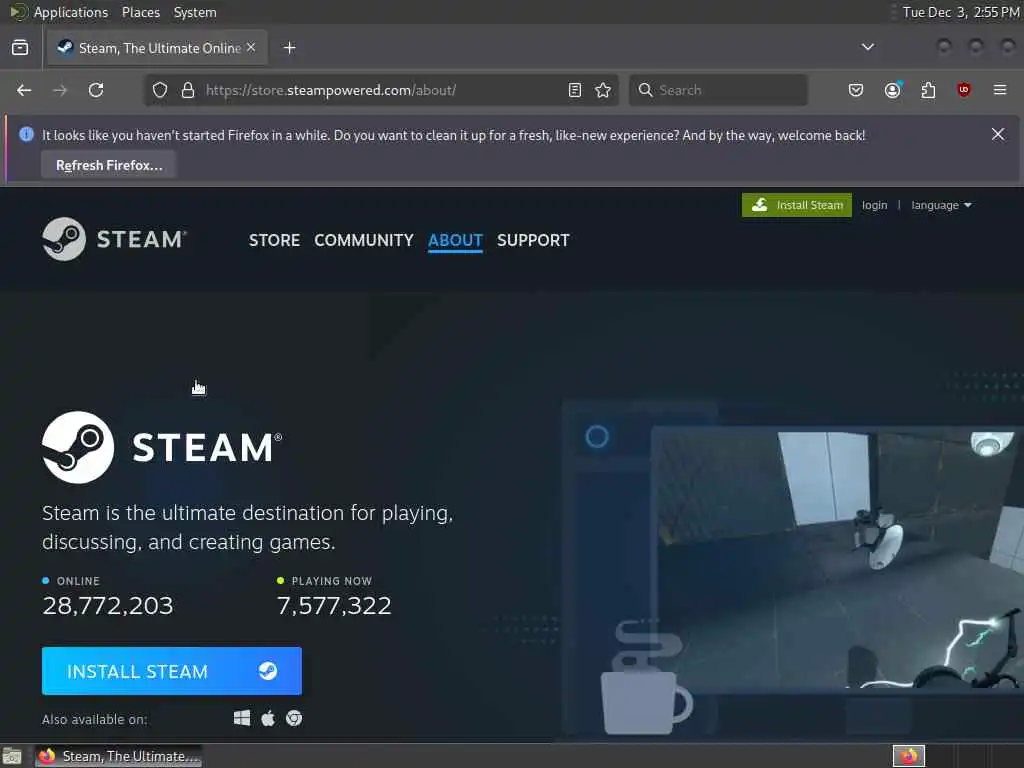Open the uBlock Origin extension icon
Image resolution: width=1024 pixels, height=768 pixels.
[964, 90]
